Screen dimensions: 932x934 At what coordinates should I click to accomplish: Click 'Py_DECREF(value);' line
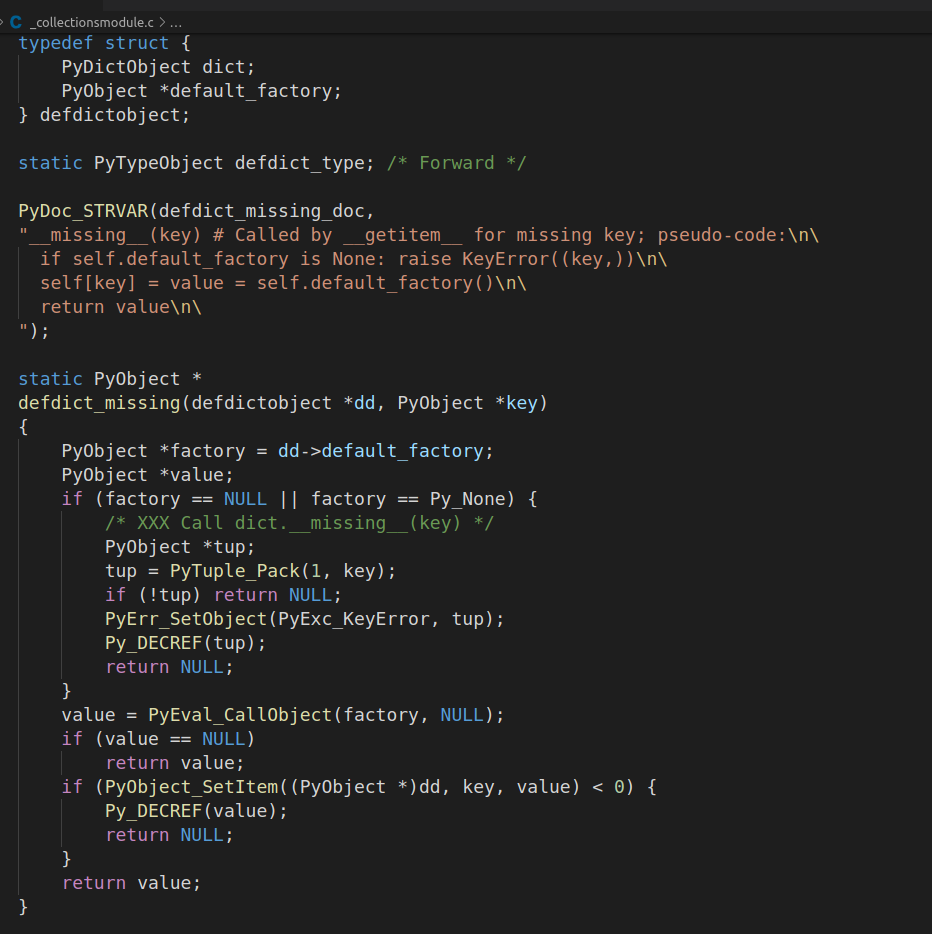(x=196, y=811)
